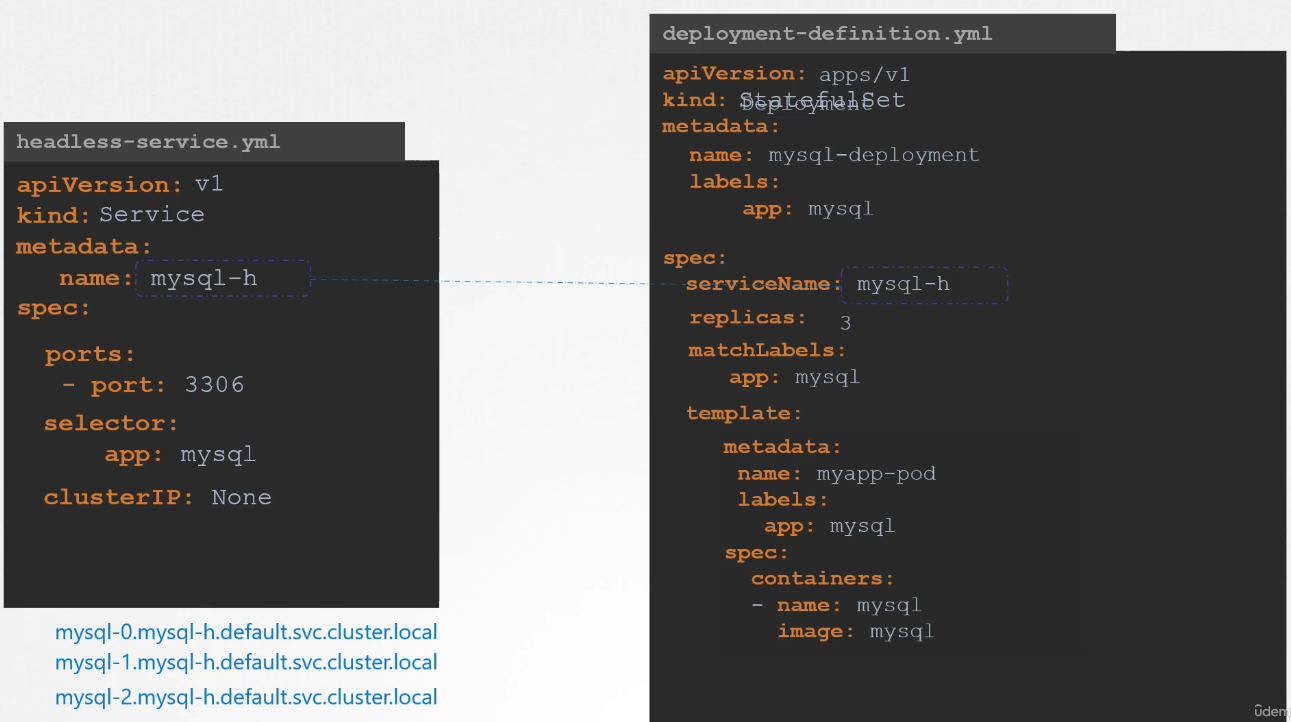Select the deployment-definition.yml tab

click(x=827, y=34)
